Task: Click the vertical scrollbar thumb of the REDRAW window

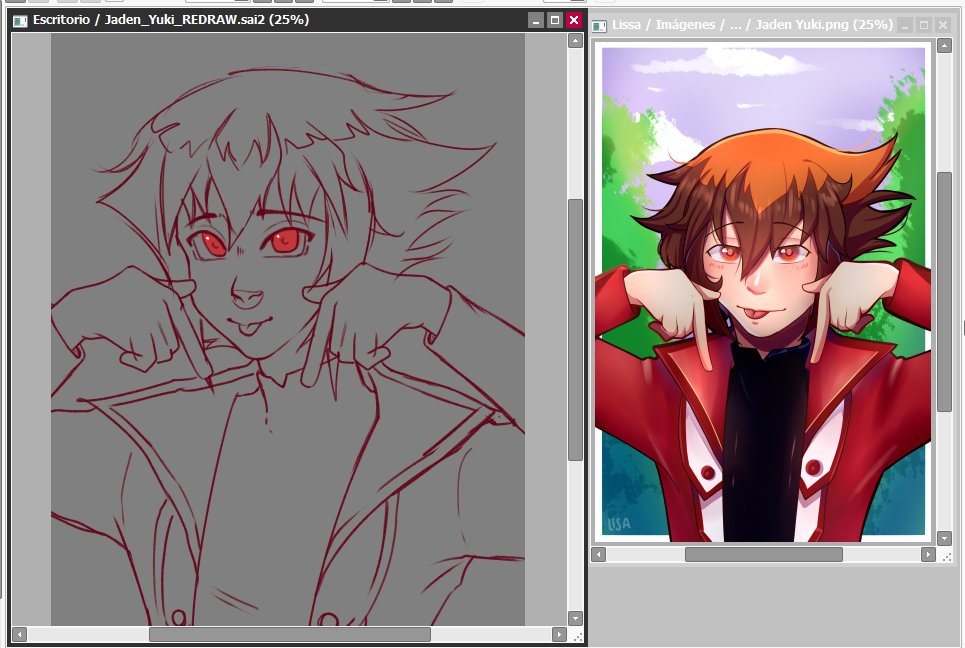Action: click(575, 329)
